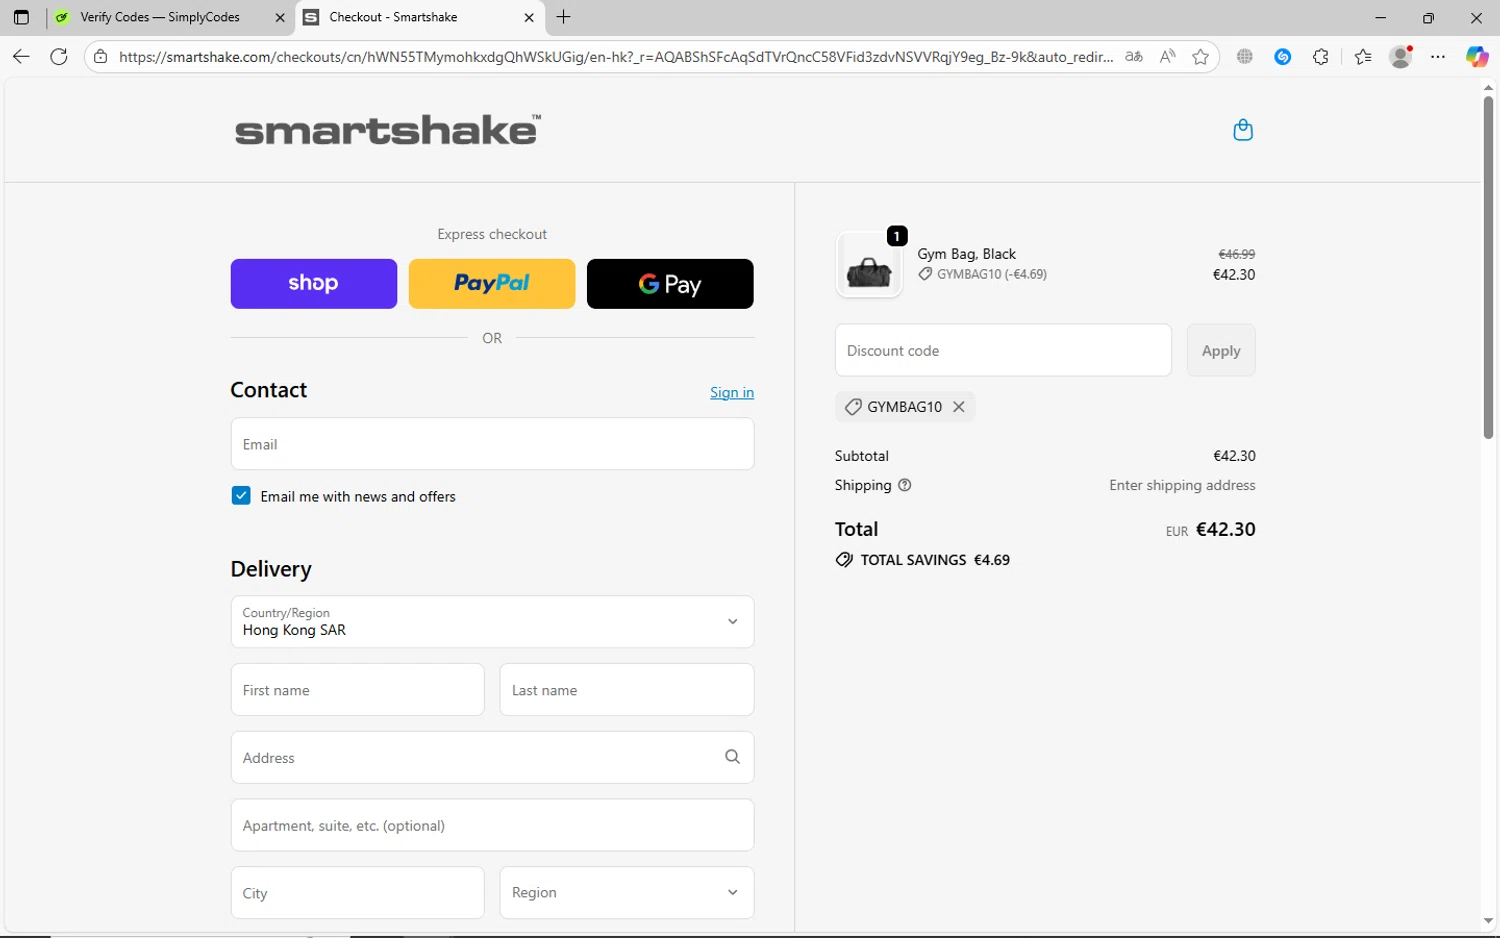Expand the Region dropdown

click(x=627, y=892)
